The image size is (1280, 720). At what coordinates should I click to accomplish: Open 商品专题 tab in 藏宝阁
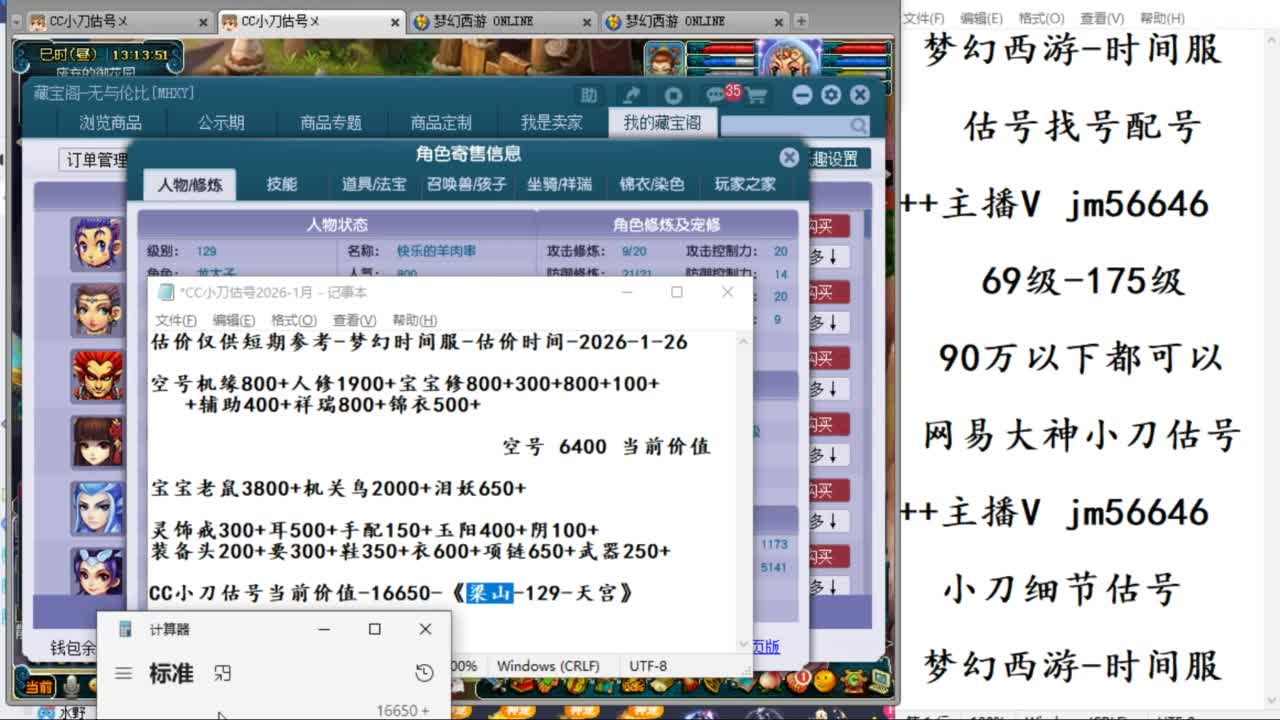(331, 123)
